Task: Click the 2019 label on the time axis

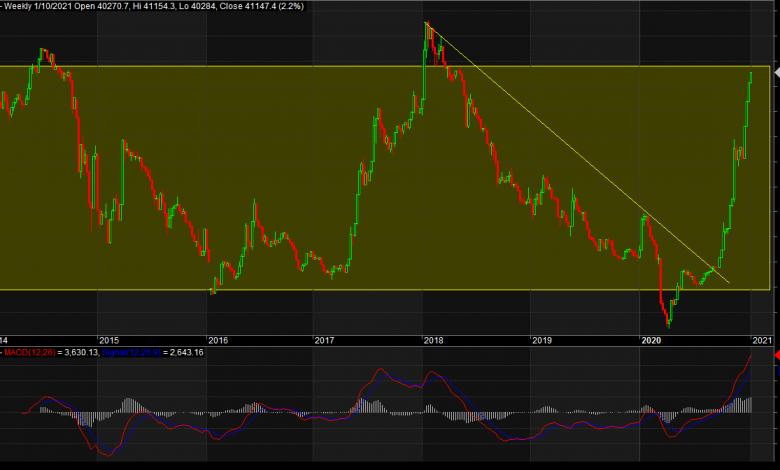Action: coord(541,341)
